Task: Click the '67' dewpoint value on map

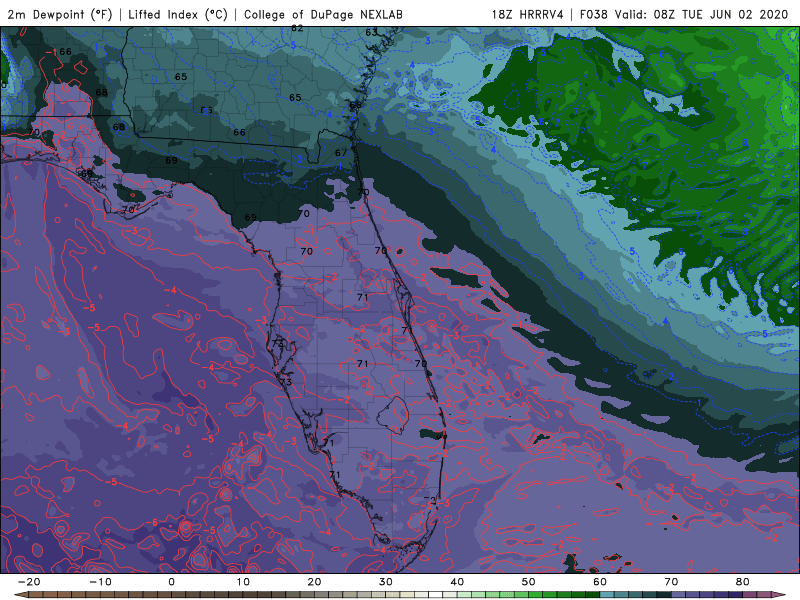Action: point(341,153)
